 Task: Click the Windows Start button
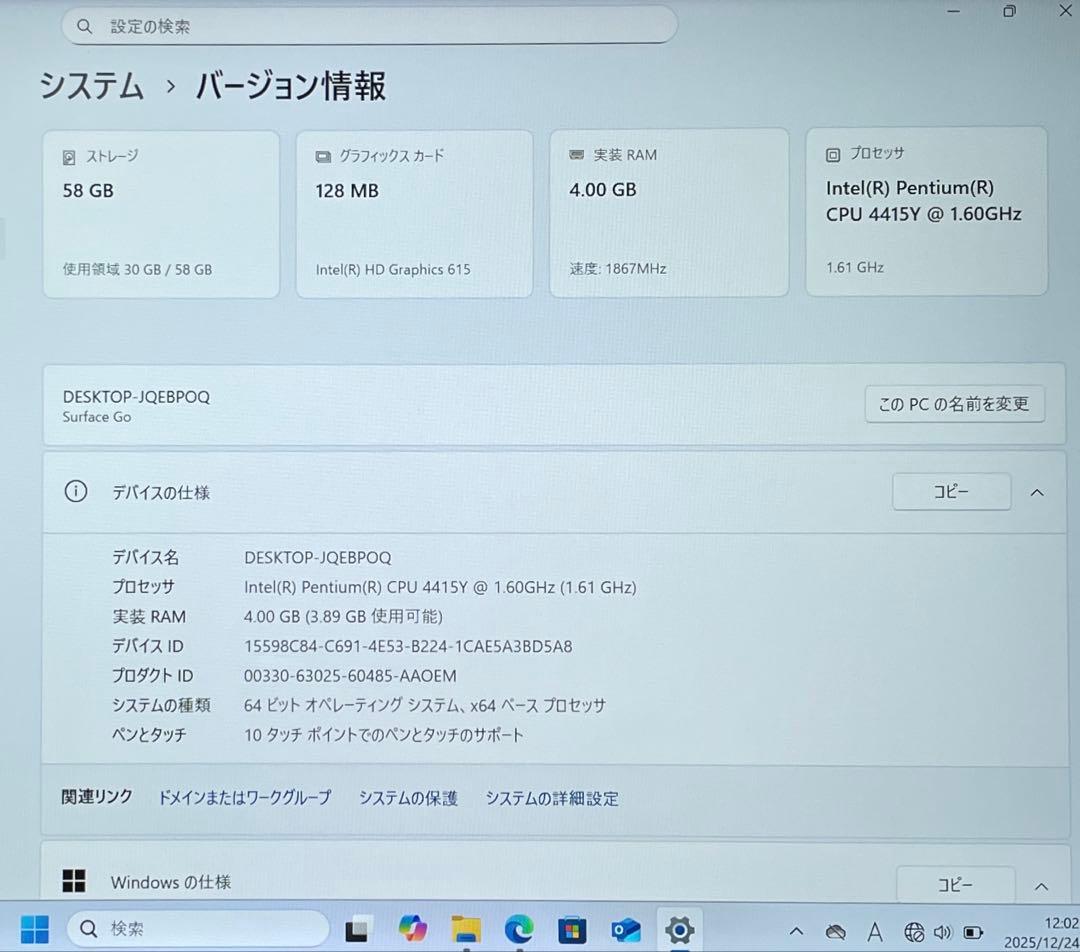point(36,929)
